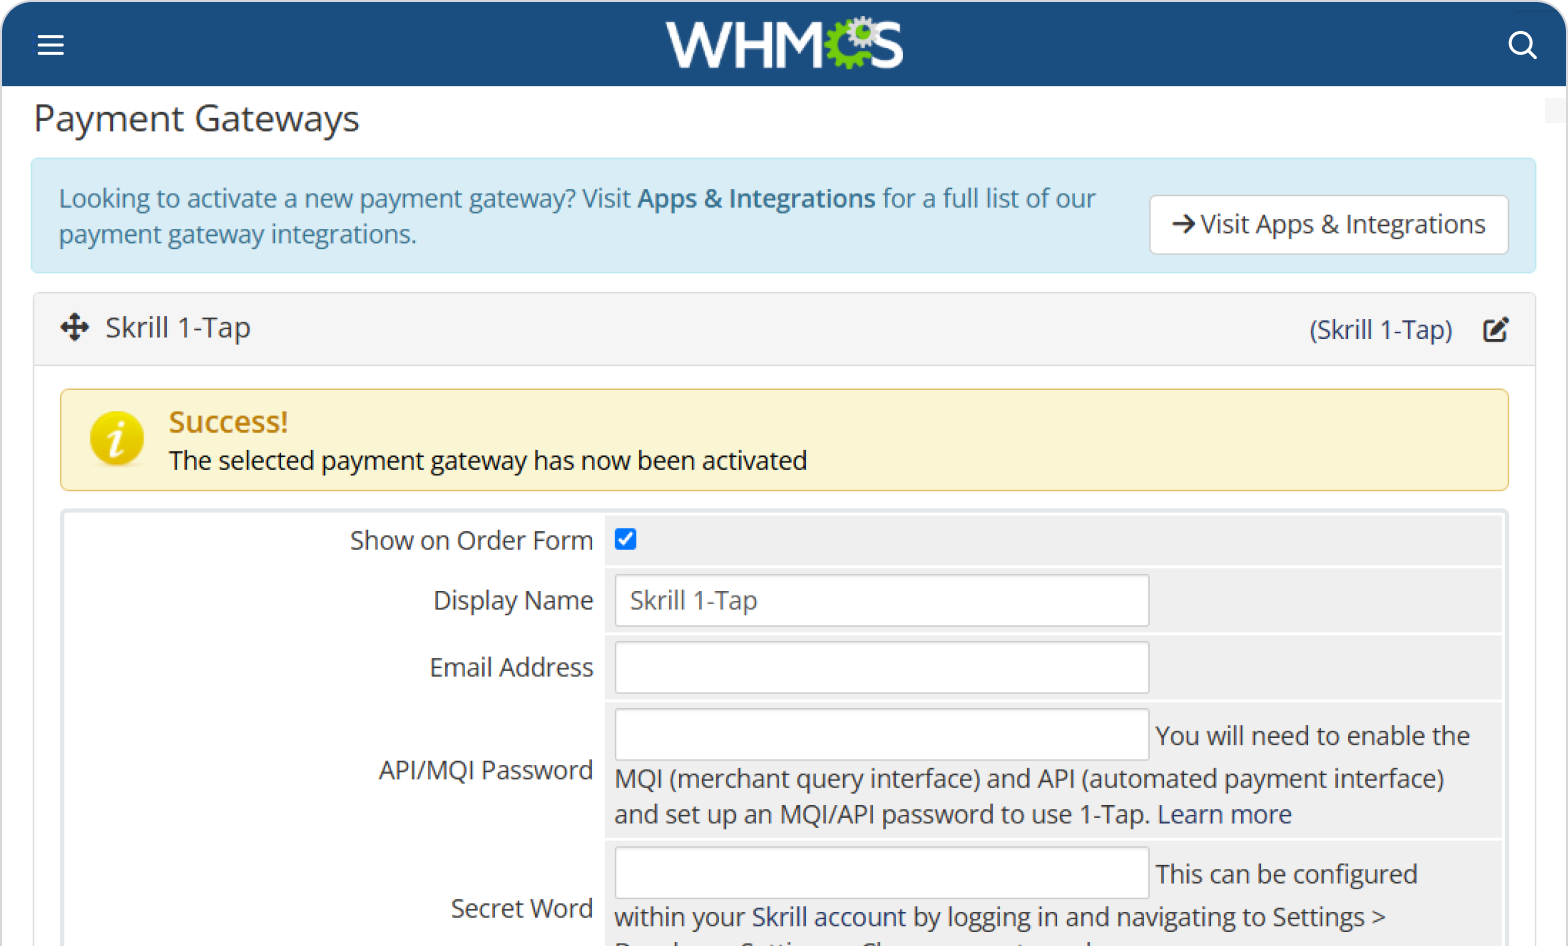Image resolution: width=1568 pixels, height=946 pixels.
Task: Toggle the Show on Order Form checkbox
Action: pos(626,540)
